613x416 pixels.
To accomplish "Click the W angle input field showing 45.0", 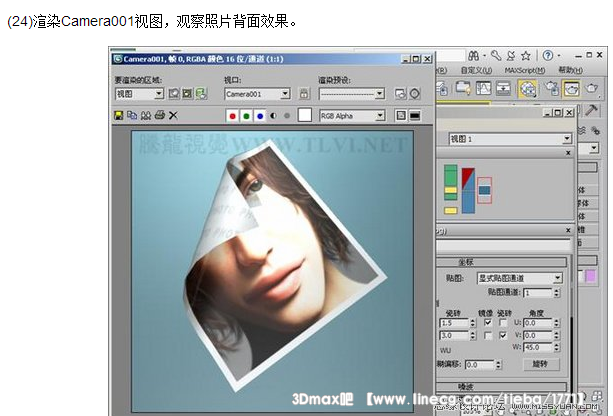I will pos(538,348).
